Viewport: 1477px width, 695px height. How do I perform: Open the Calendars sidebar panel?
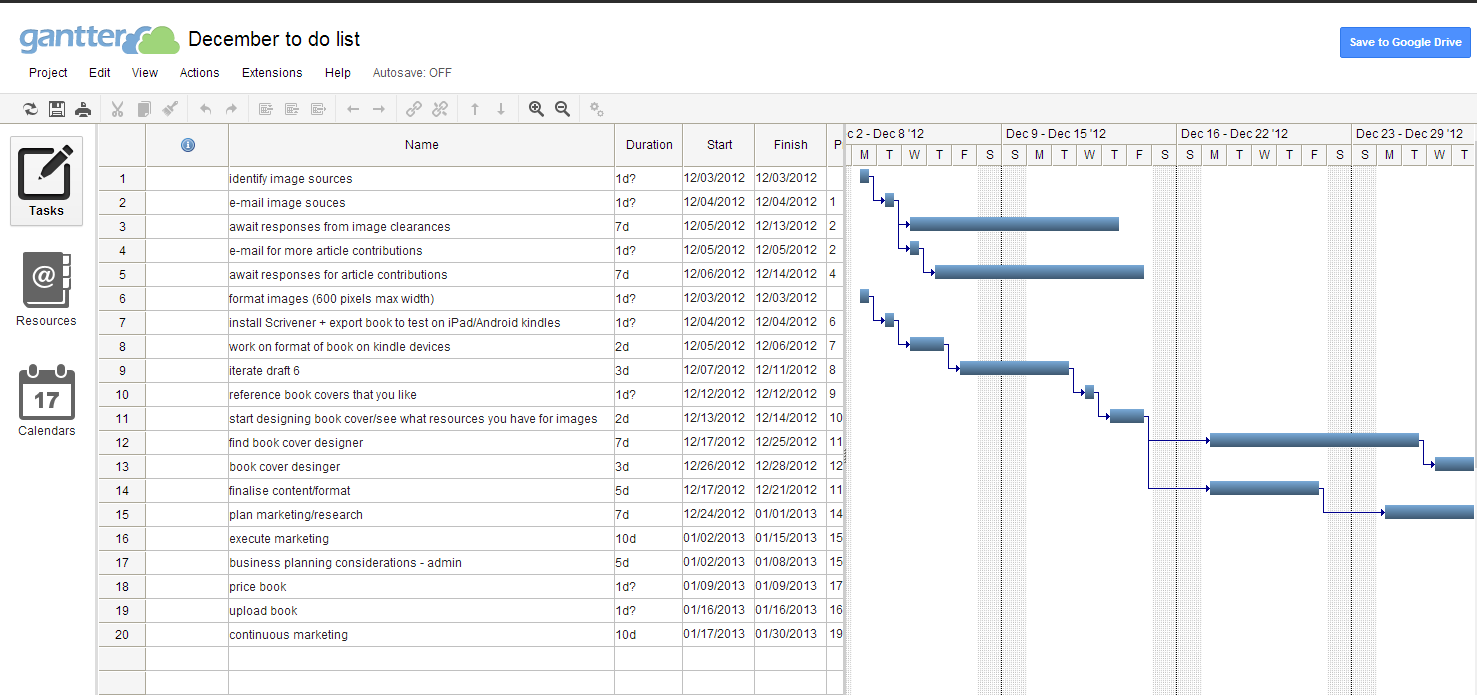pyautogui.click(x=46, y=400)
